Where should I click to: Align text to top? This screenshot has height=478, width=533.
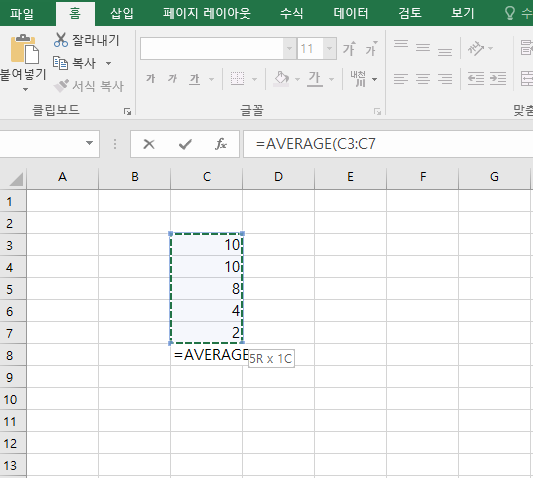(401, 44)
